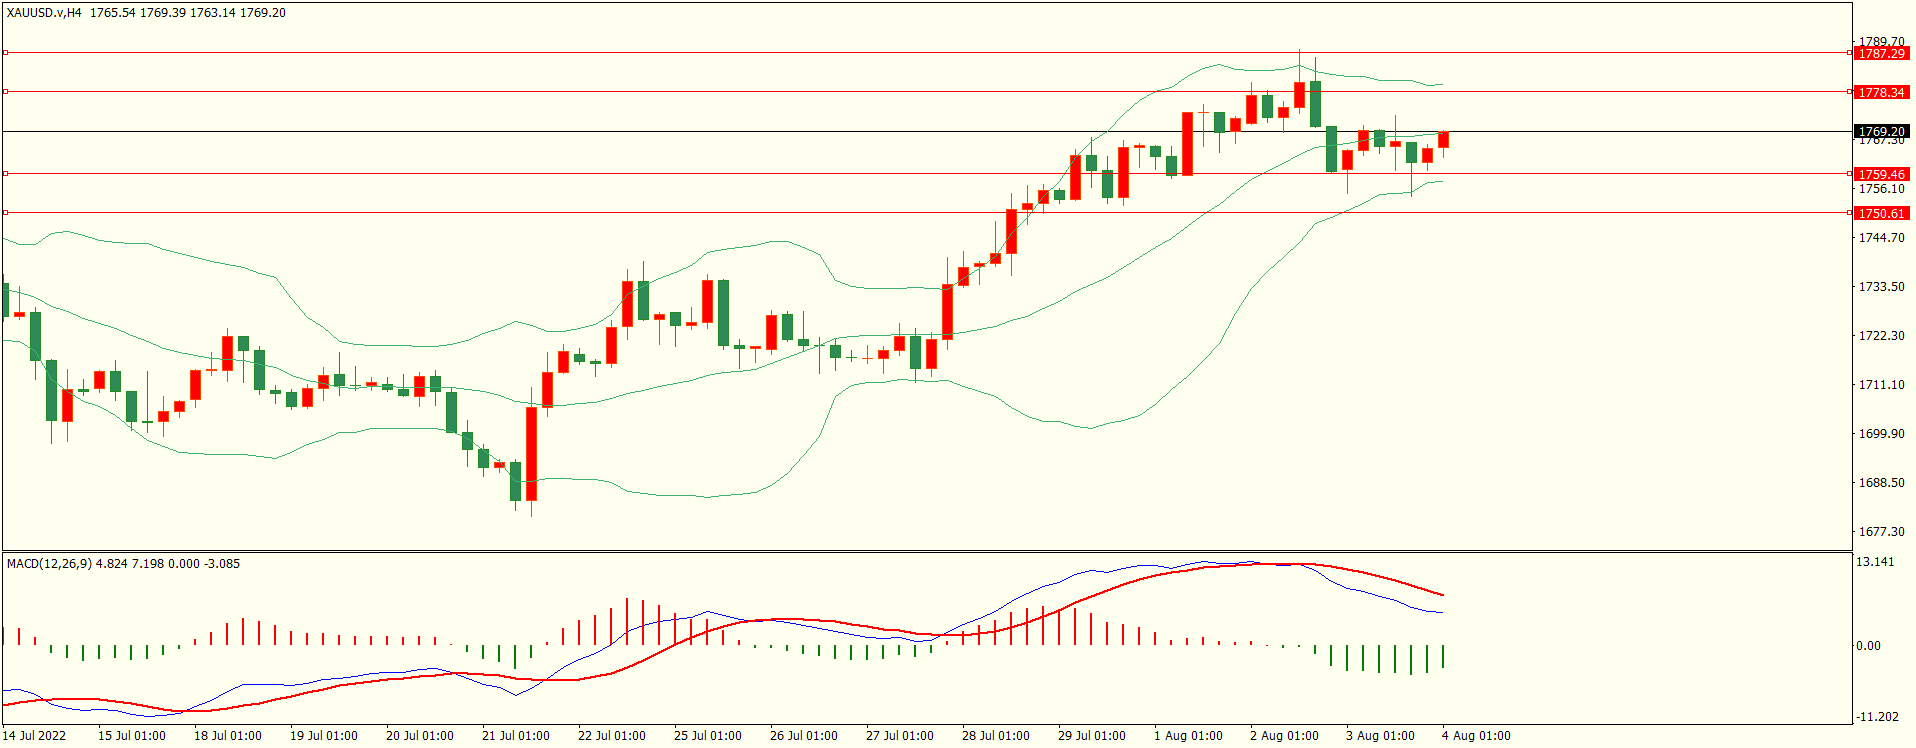Click the 21 Jul 01:00 time label

tap(516, 736)
